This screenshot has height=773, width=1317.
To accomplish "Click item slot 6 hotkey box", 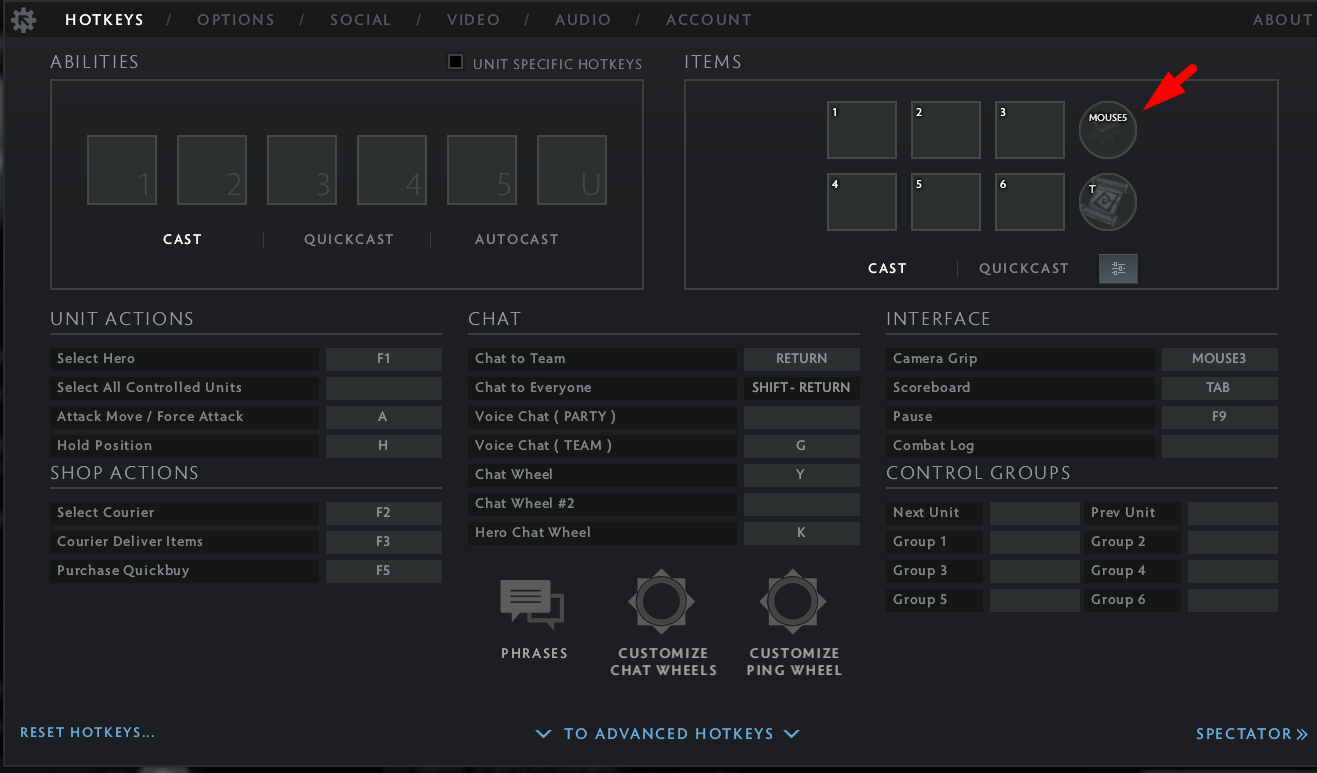I will [1030, 202].
